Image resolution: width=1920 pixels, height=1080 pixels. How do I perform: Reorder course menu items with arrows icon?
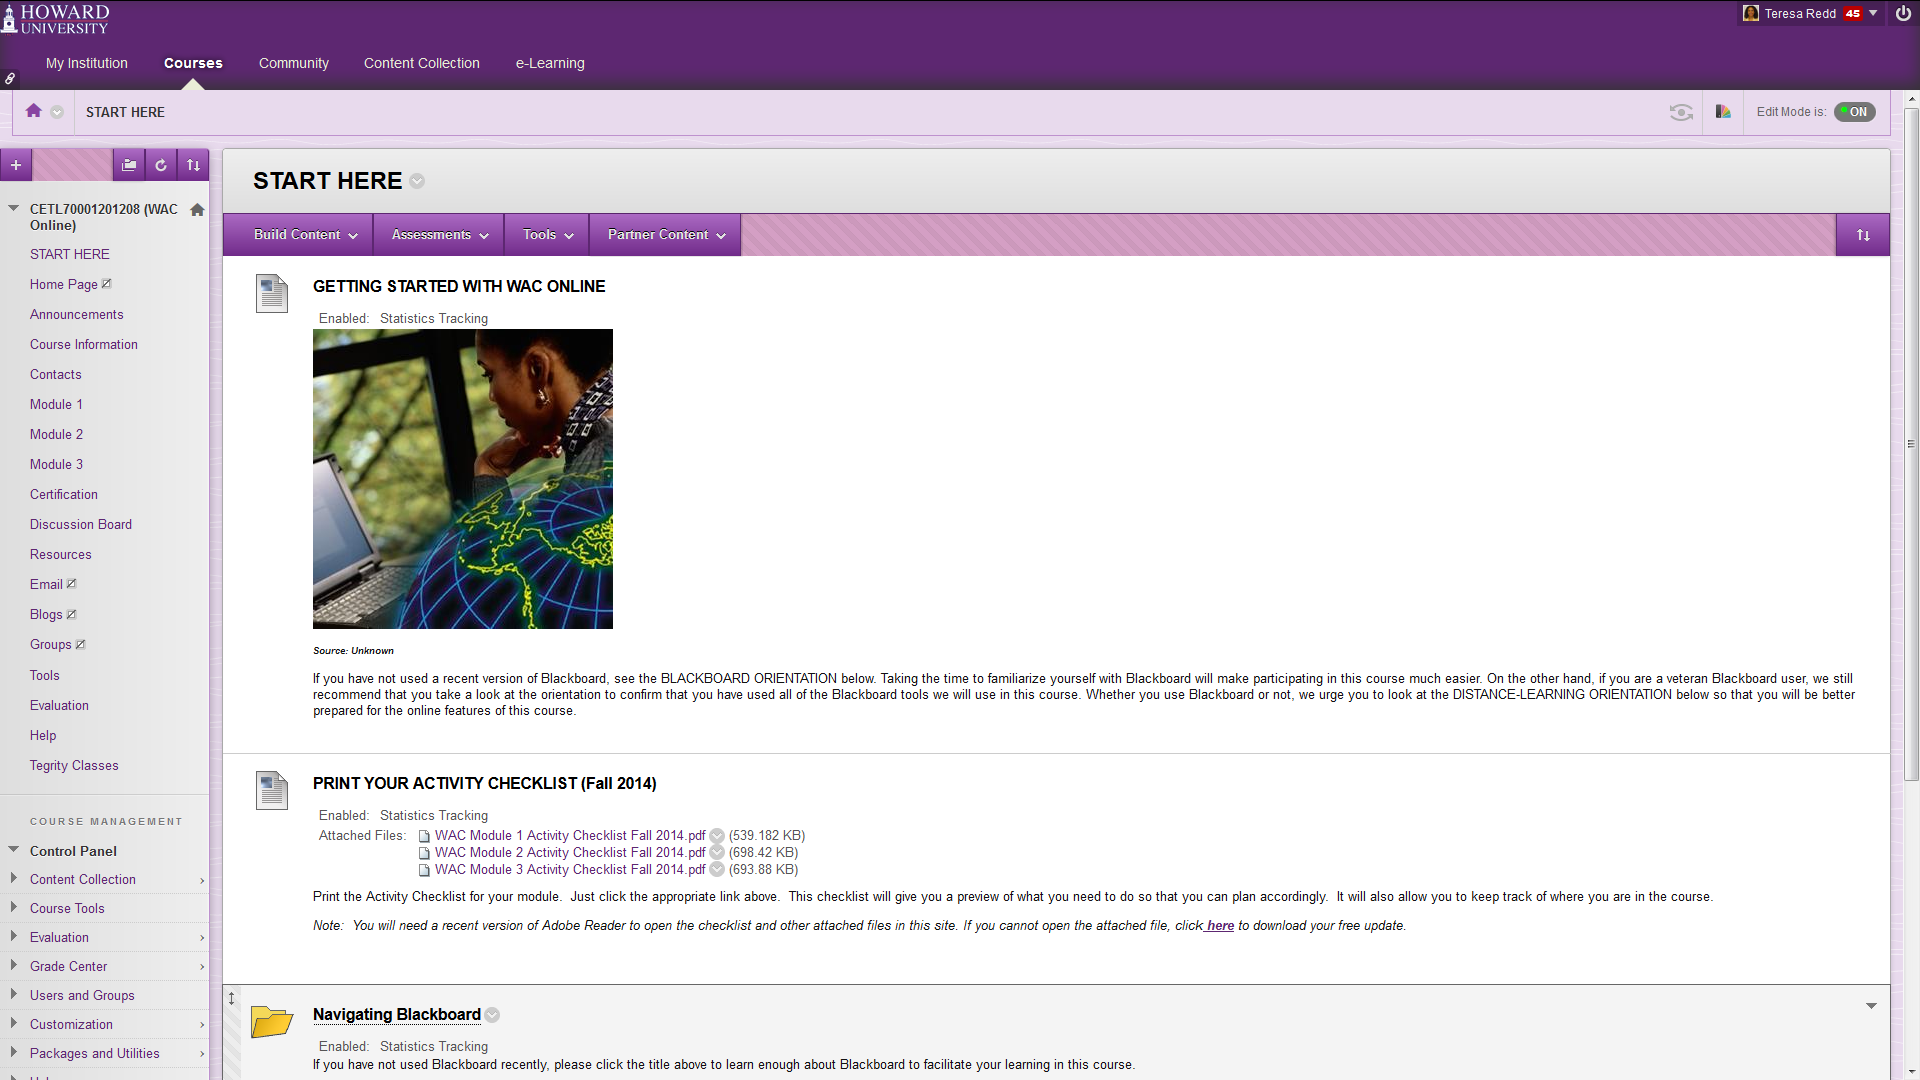pyautogui.click(x=193, y=165)
